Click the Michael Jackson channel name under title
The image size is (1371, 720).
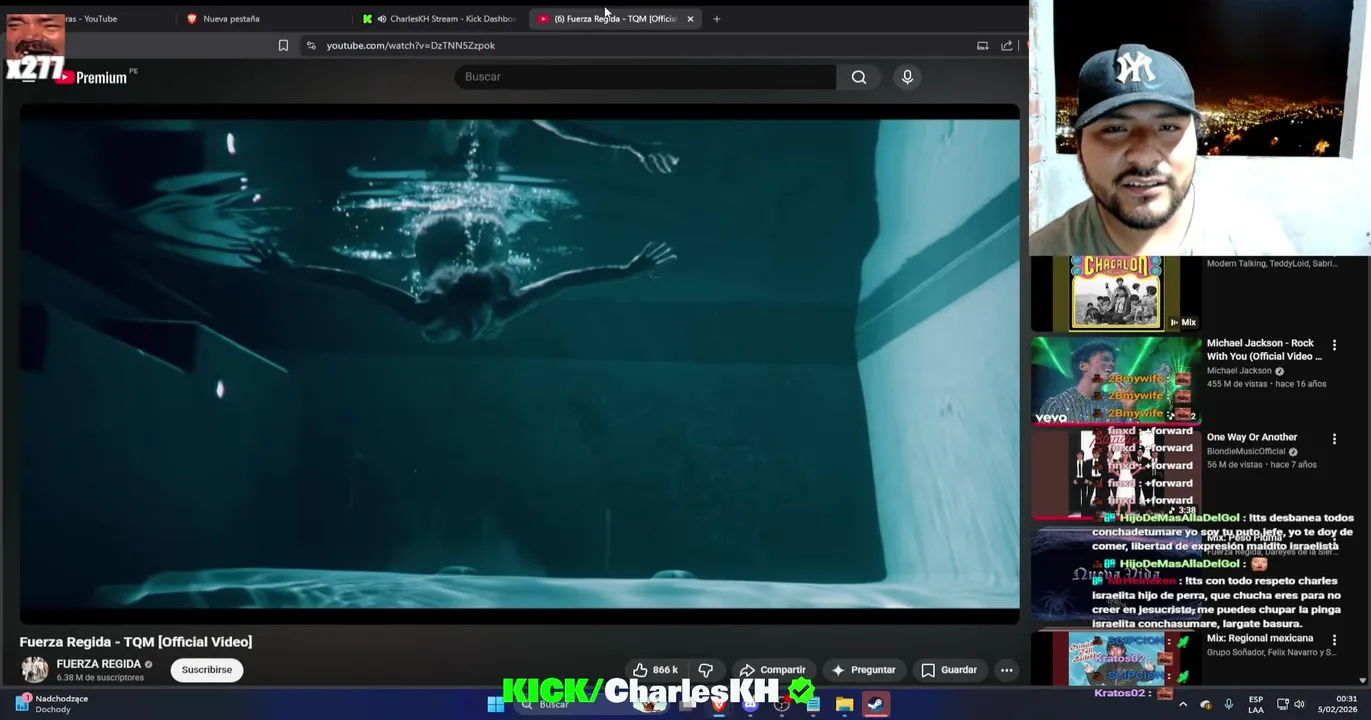[1239, 370]
